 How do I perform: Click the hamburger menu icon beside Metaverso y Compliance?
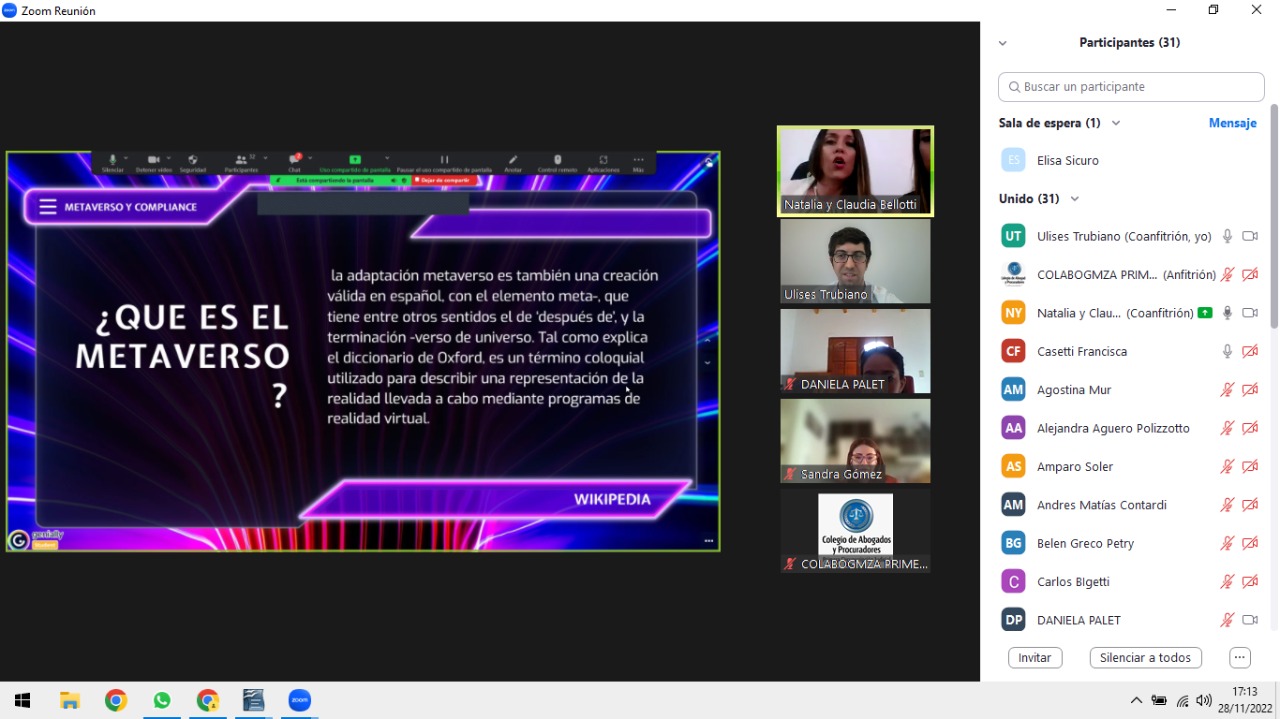click(48, 207)
